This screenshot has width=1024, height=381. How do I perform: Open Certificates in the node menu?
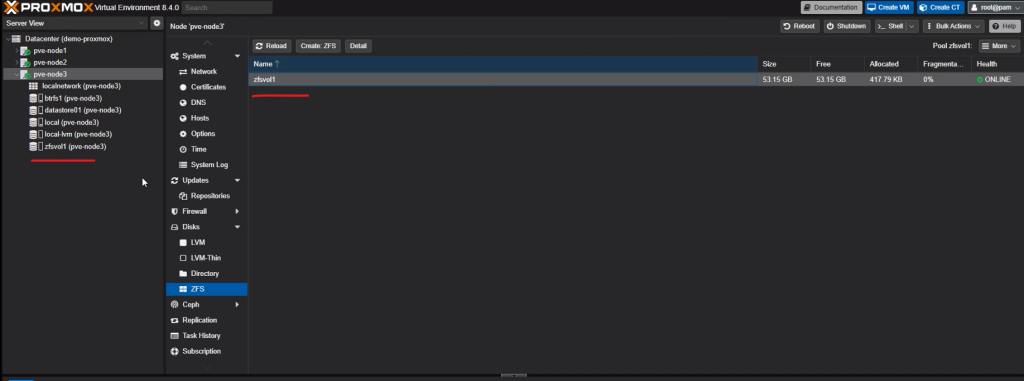[208, 87]
